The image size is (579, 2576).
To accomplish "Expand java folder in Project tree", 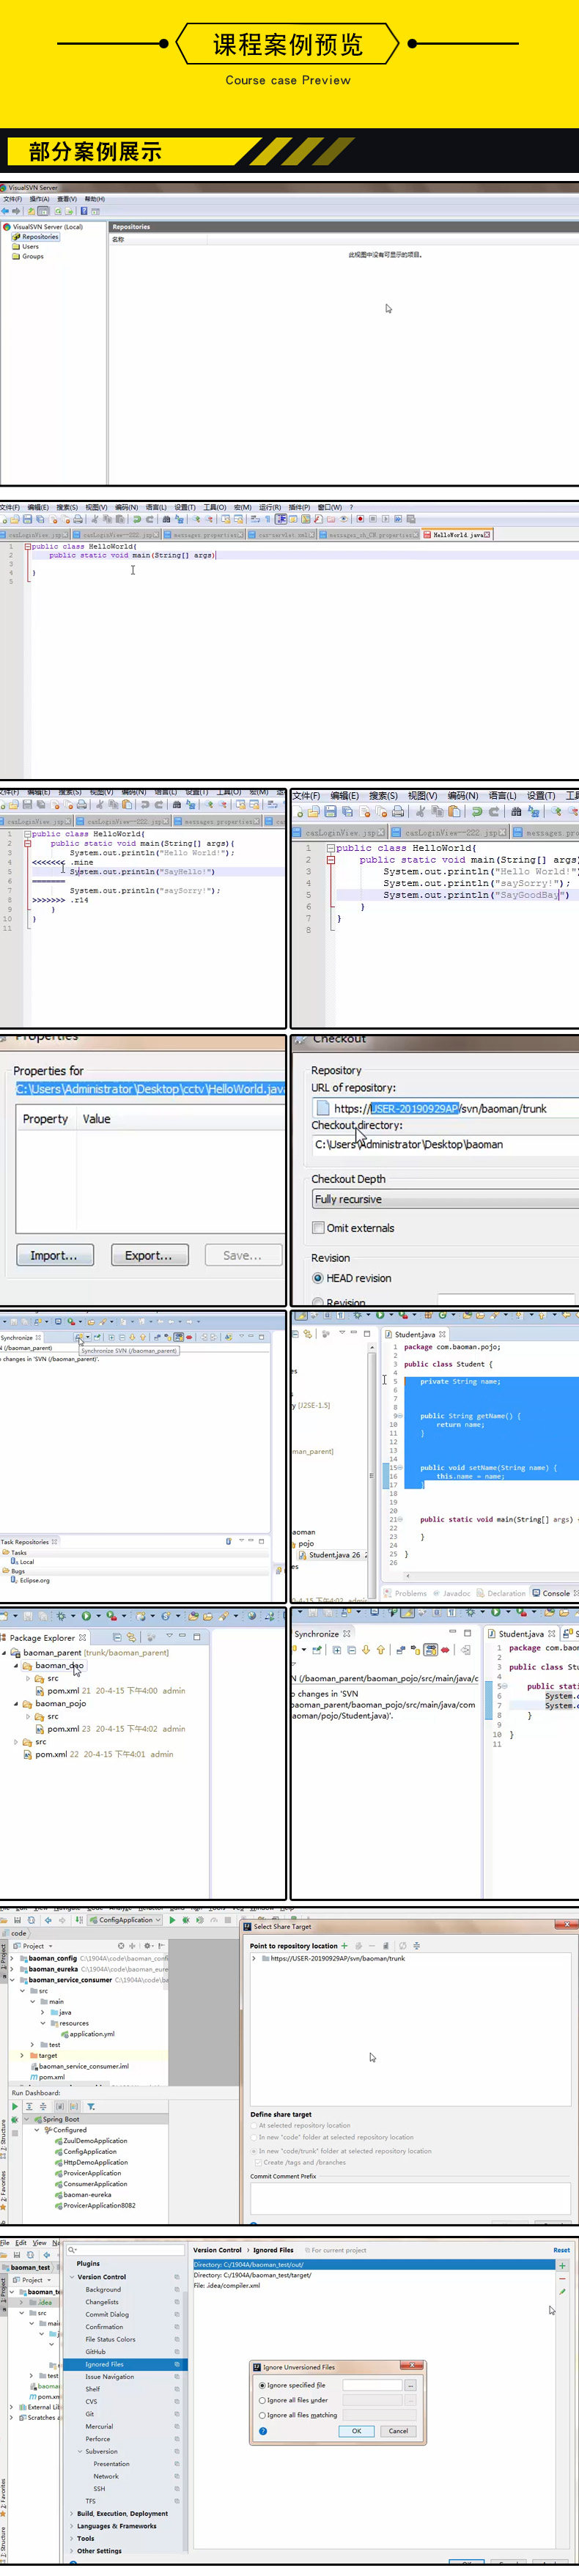I will click(43, 2012).
